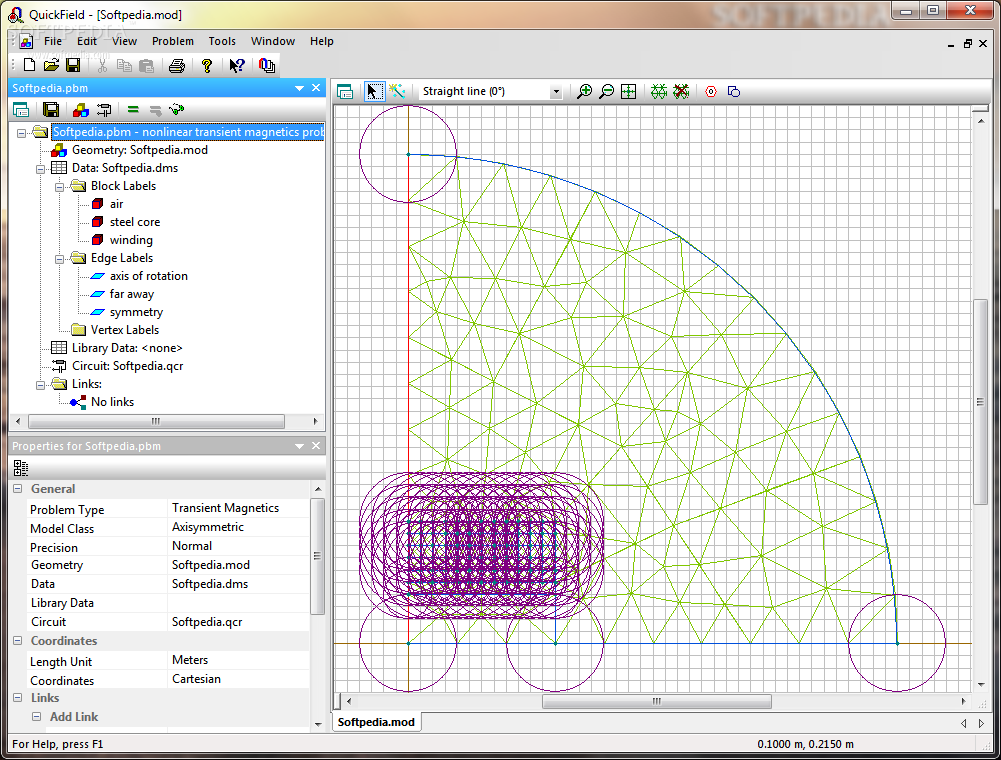Viewport: 1001px width, 760px height.
Task: Open the Help menu
Action: point(322,42)
